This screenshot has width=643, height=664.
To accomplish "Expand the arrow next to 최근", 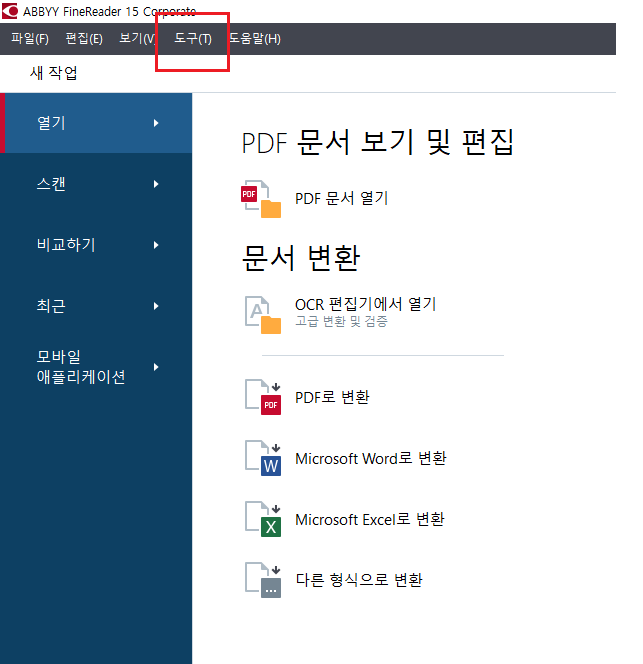I will pyautogui.click(x=156, y=306).
